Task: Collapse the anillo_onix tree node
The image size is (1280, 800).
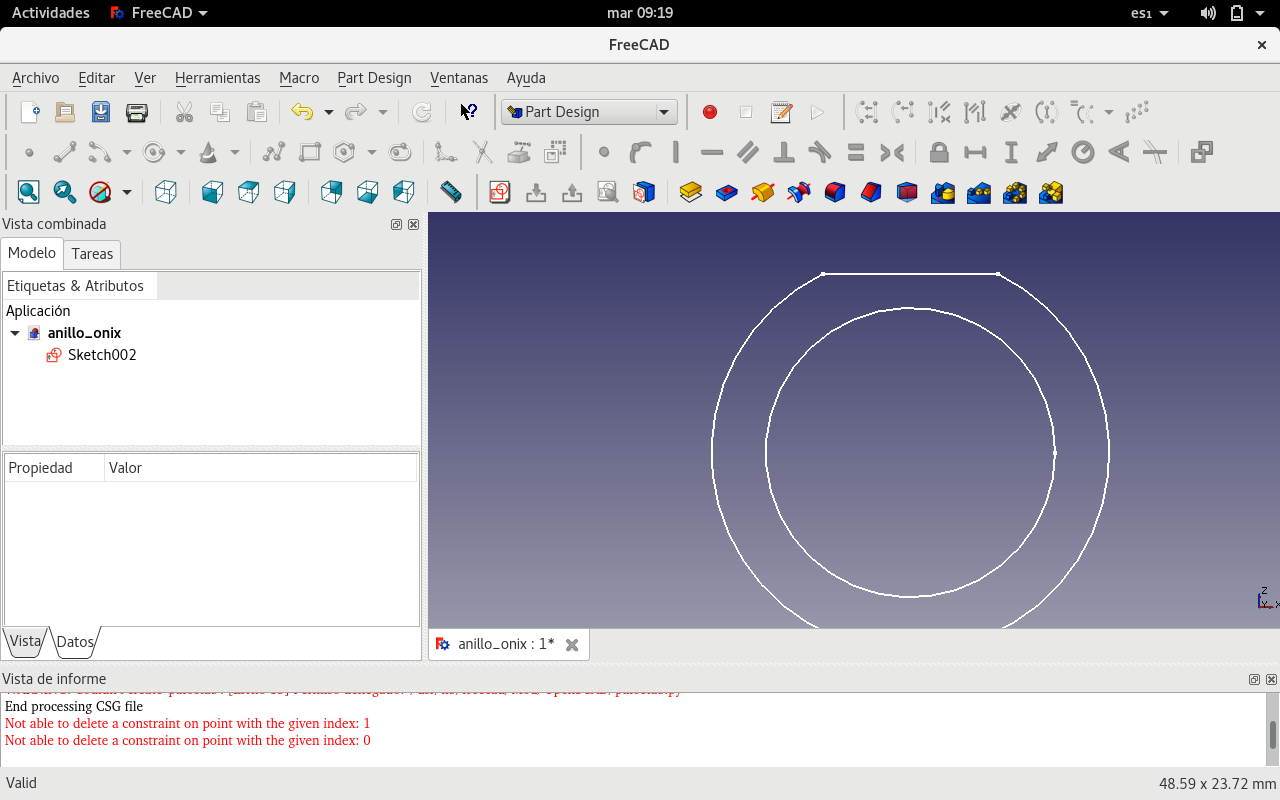Action: tap(15, 333)
